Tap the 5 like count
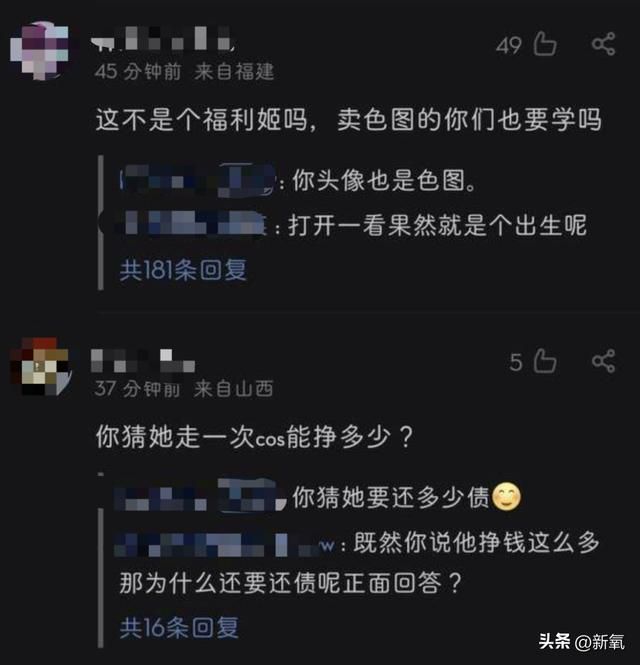 pos(516,363)
